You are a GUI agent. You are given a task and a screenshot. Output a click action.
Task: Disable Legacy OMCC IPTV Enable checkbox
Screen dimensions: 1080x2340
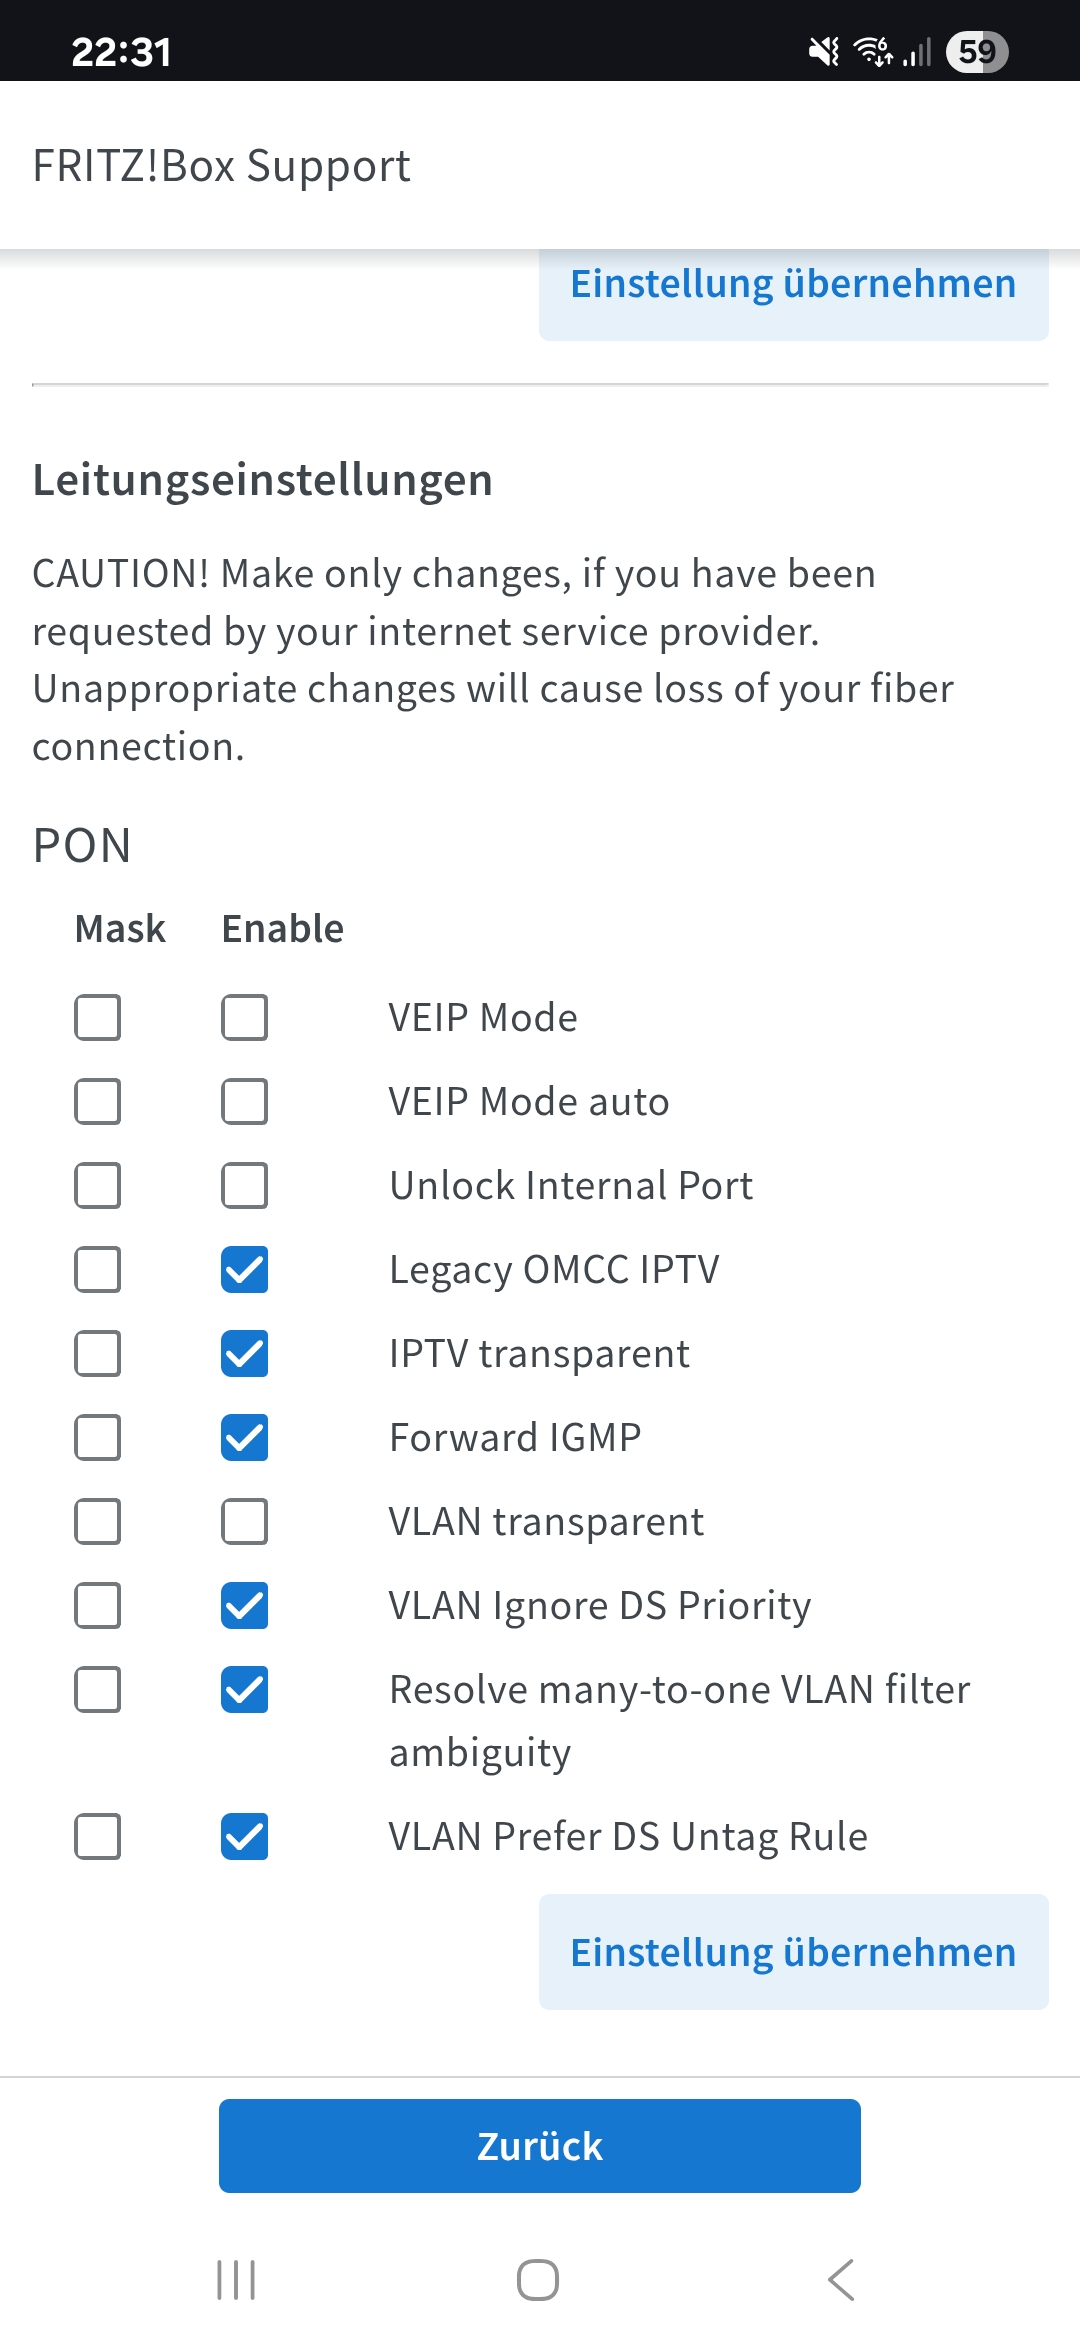[x=245, y=1270]
